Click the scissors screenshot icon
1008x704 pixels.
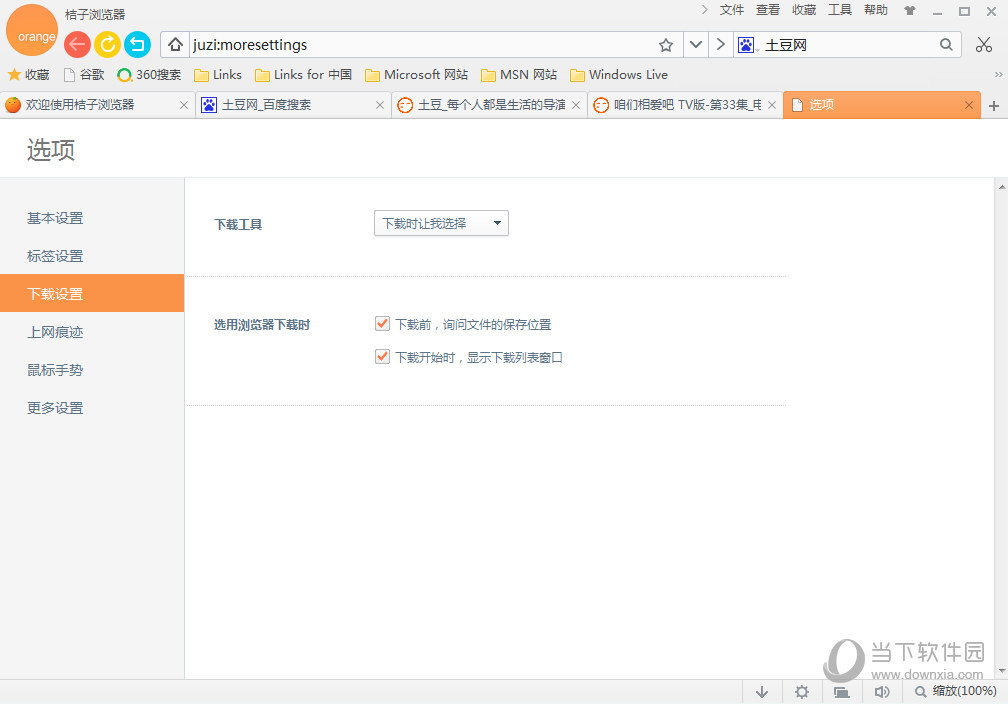point(982,44)
